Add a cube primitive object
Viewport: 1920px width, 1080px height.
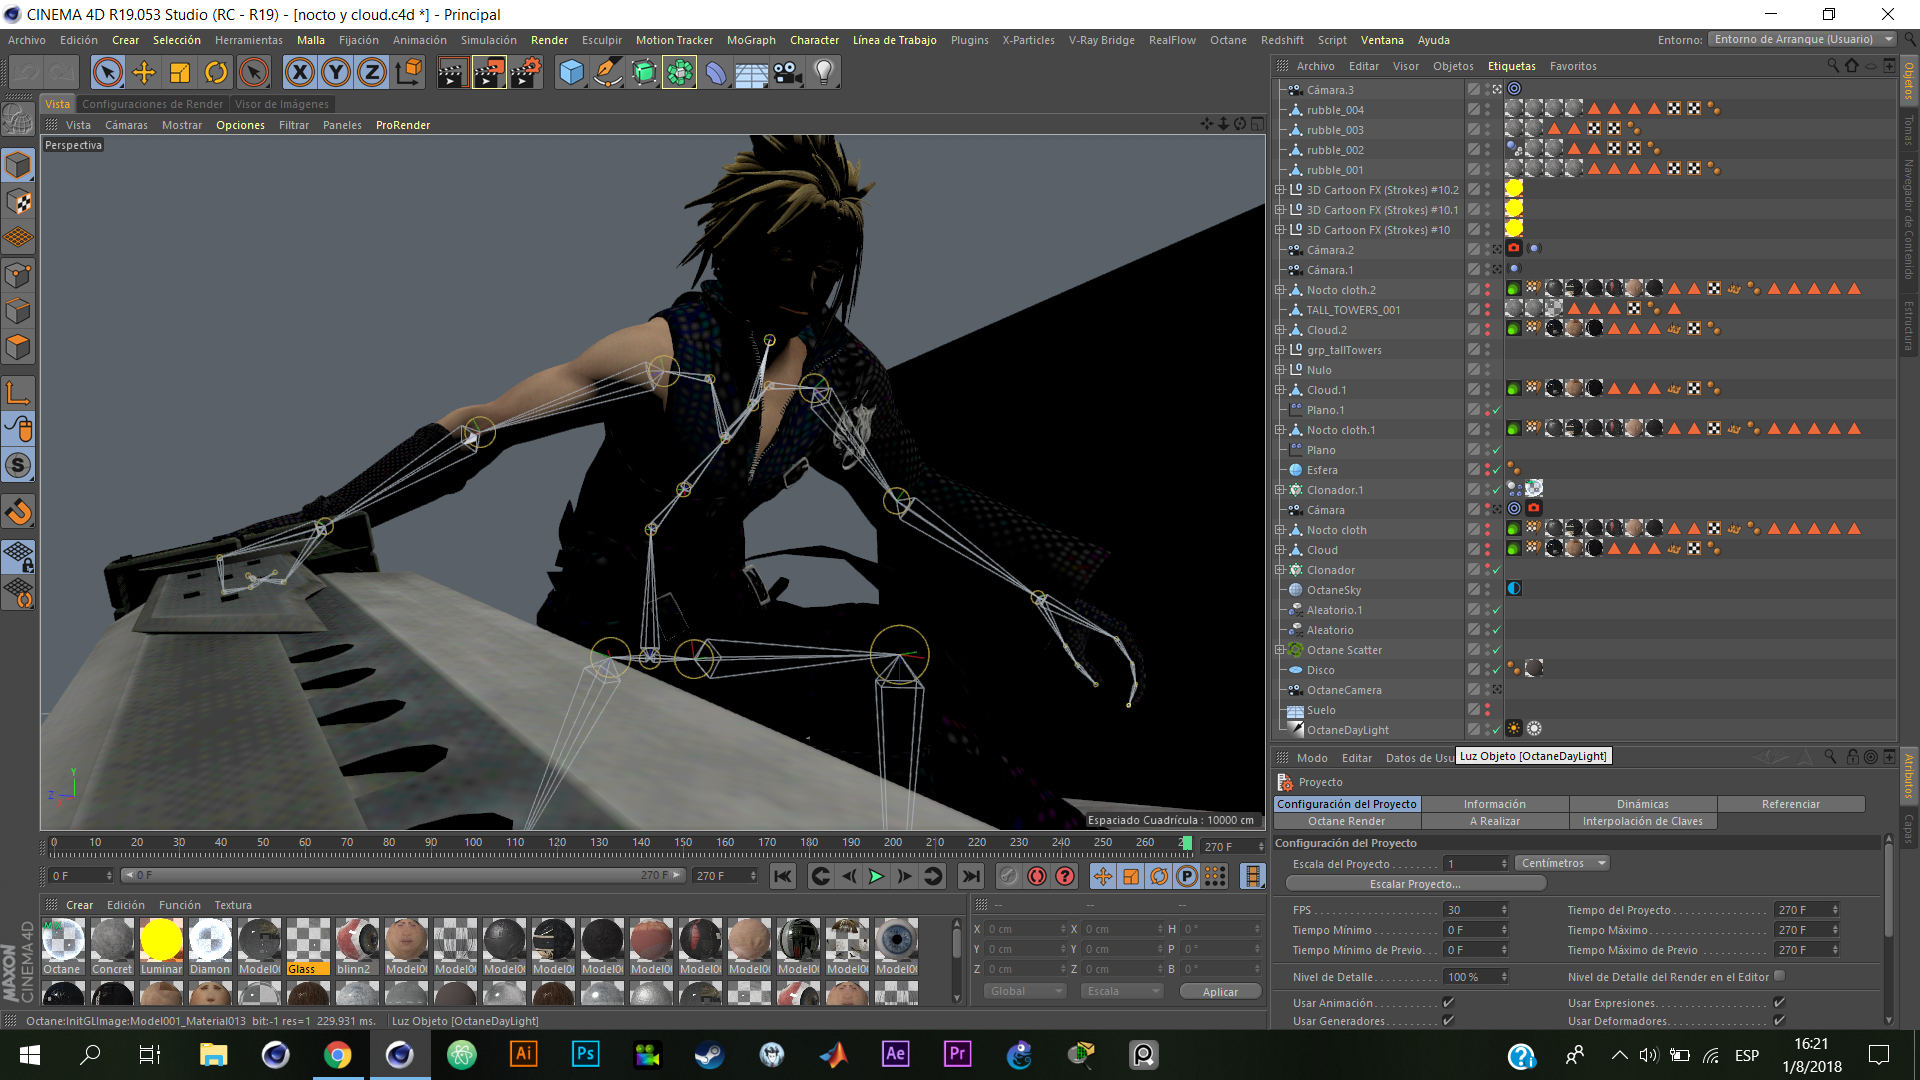click(x=571, y=73)
